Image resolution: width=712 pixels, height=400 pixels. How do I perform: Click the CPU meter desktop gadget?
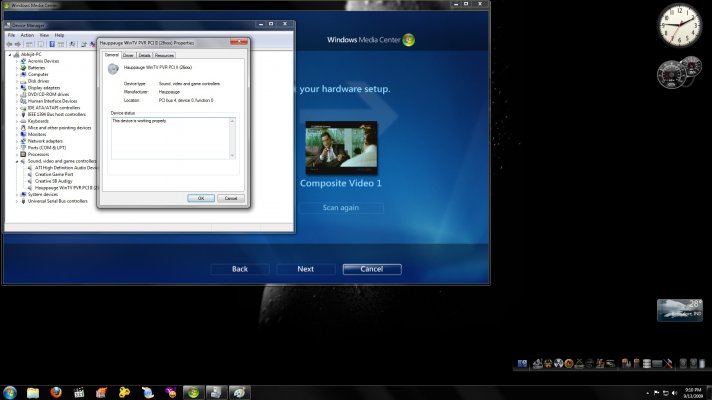[x=679, y=72]
